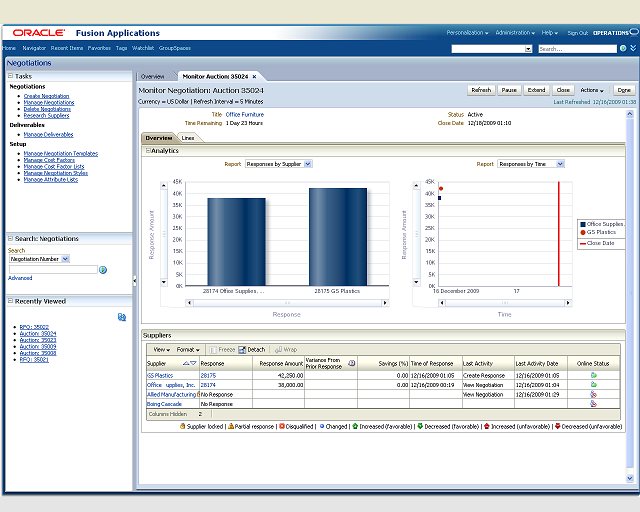Click online status icon for GS Plastics

click(593, 375)
